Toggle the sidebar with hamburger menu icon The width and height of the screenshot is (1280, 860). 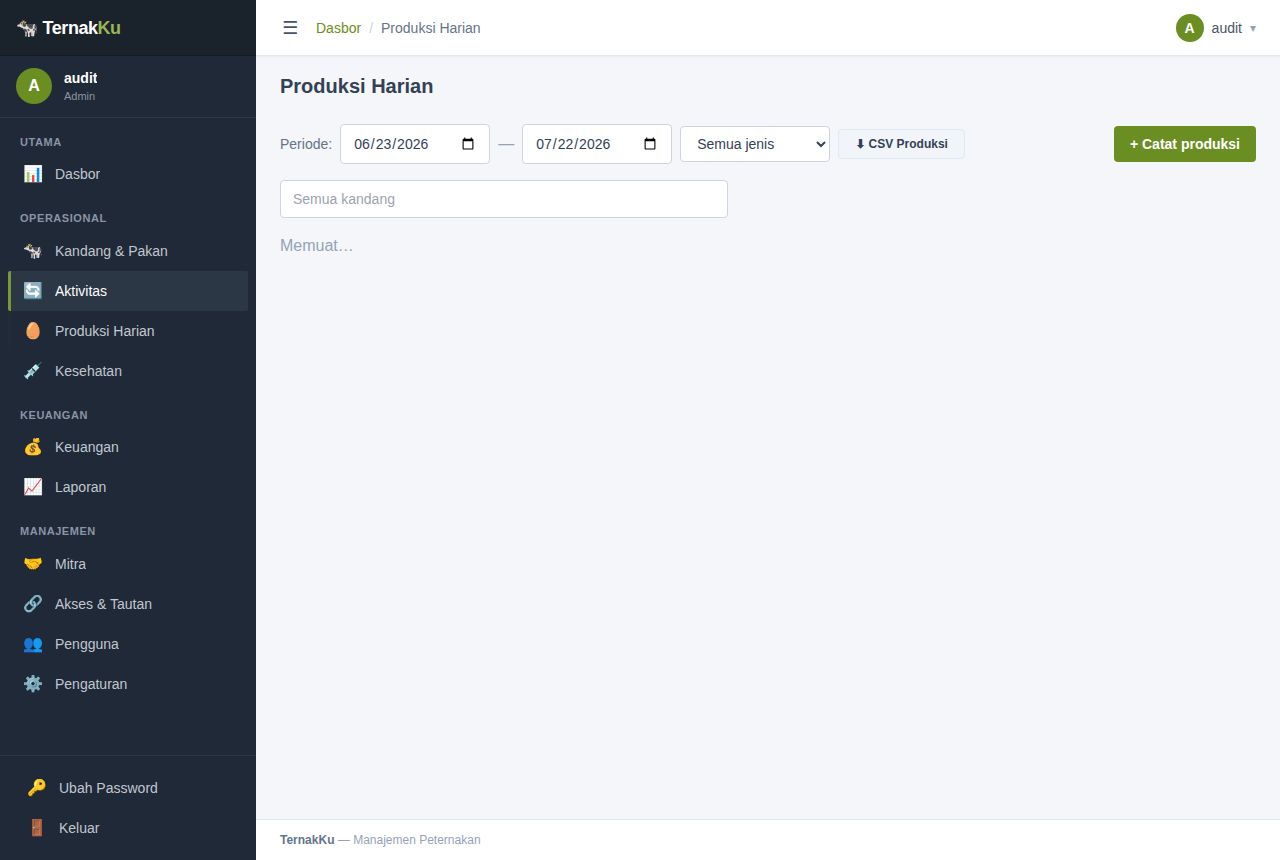coord(290,28)
